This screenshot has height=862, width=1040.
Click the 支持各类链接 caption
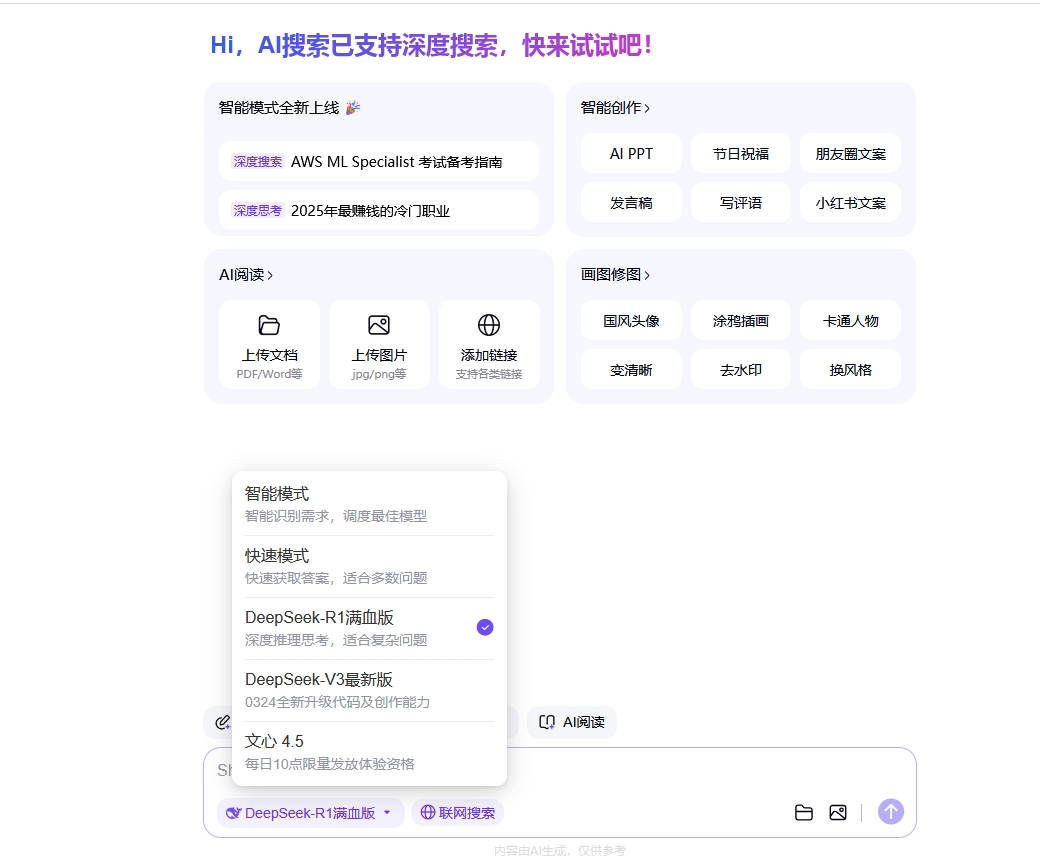pyautogui.click(x=489, y=374)
